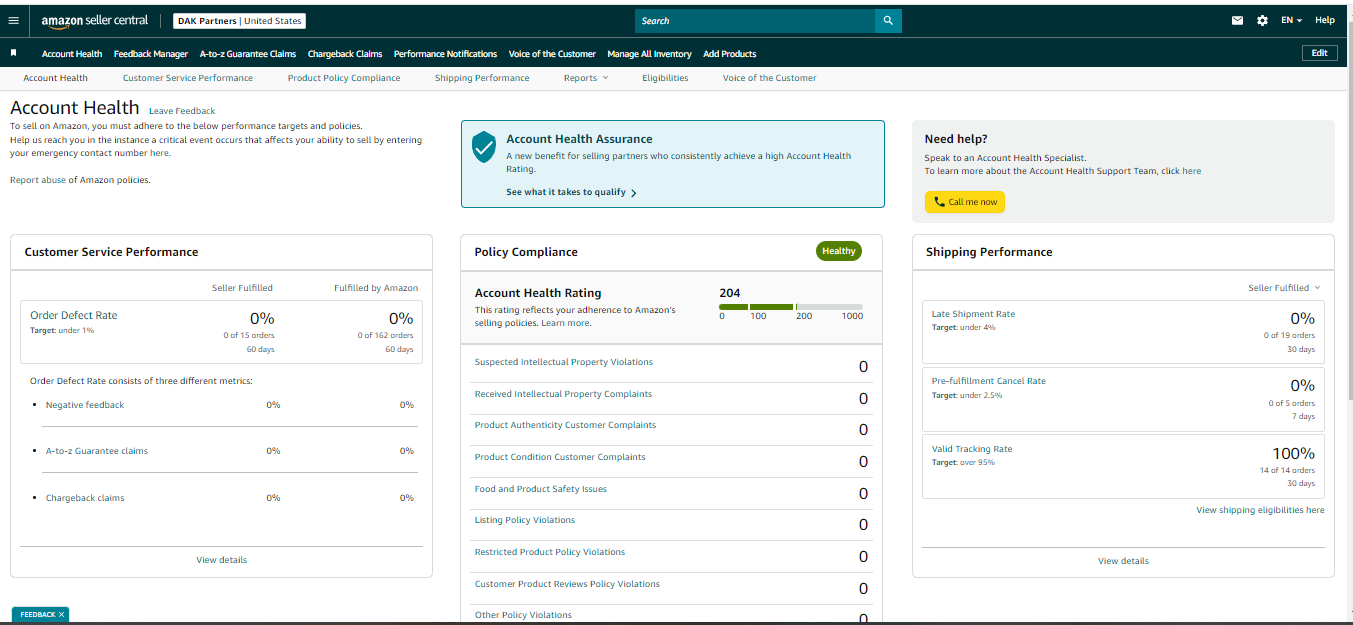Select the Account Health sub-tab

tap(56, 78)
